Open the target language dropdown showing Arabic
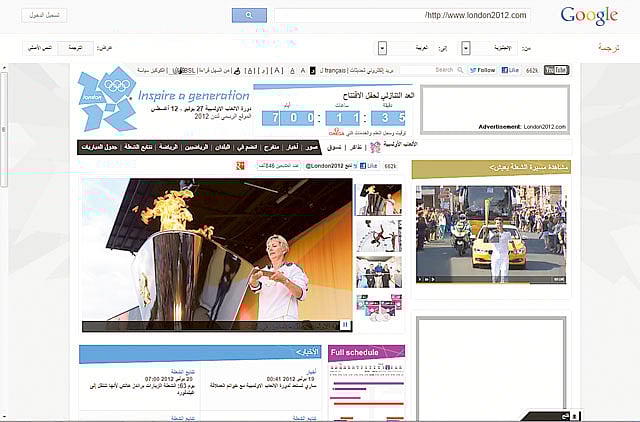 [409, 48]
